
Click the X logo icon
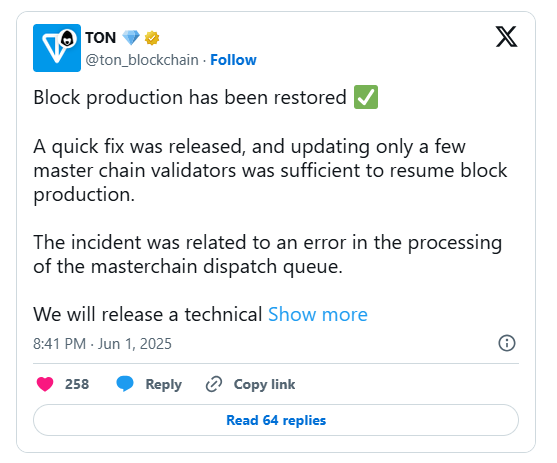507,37
